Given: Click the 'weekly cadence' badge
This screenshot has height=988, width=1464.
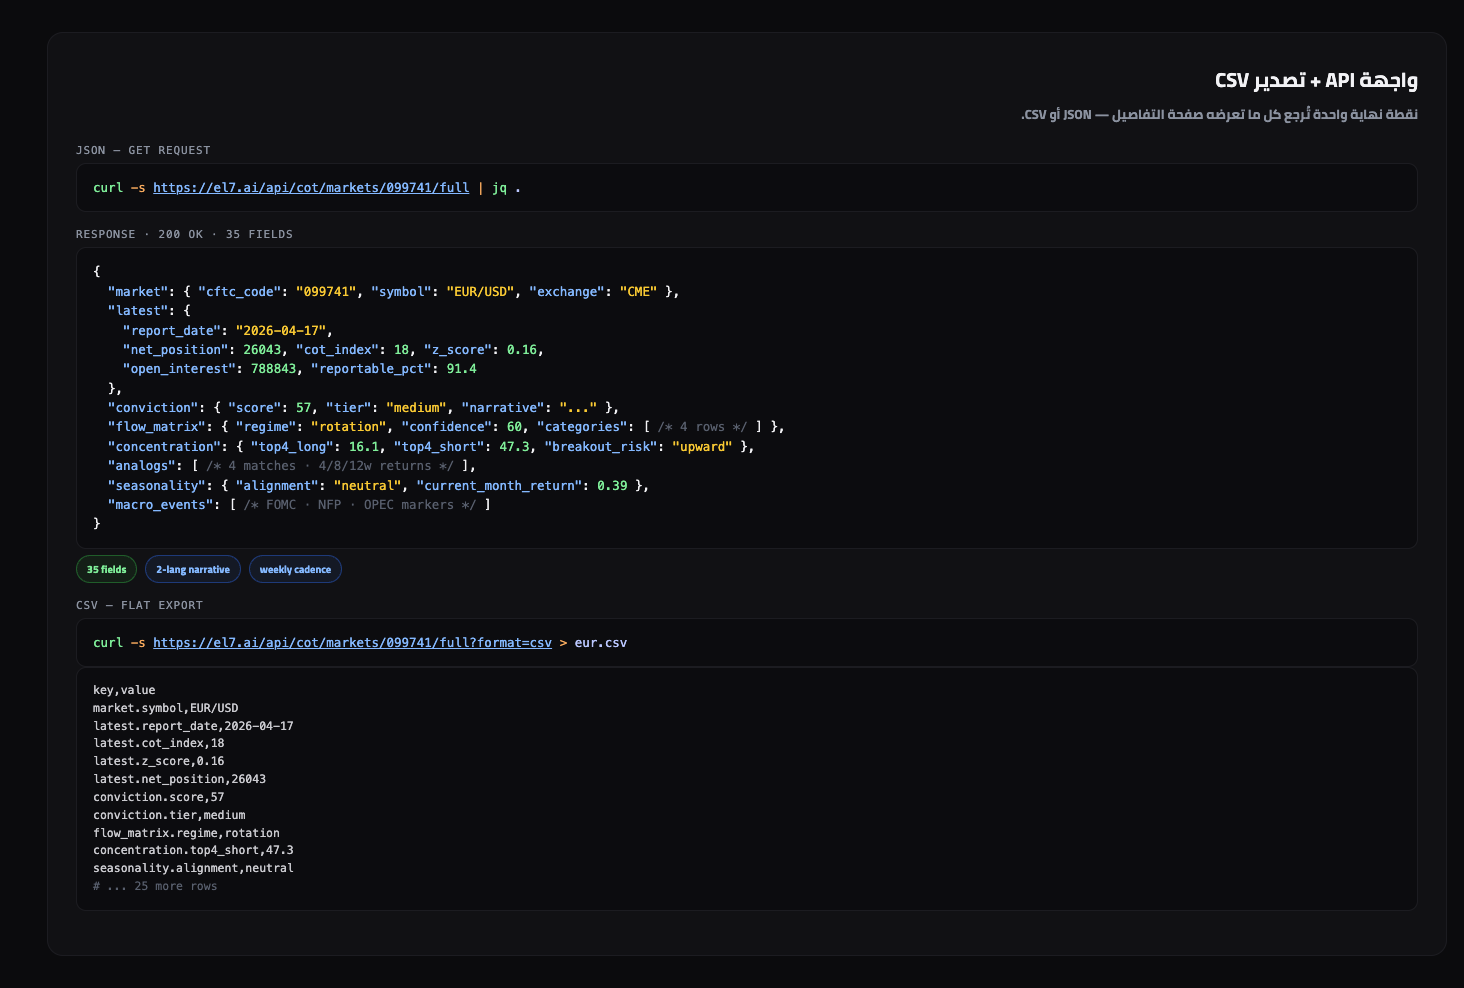Looking at the screenshot, I should [295, 569].
